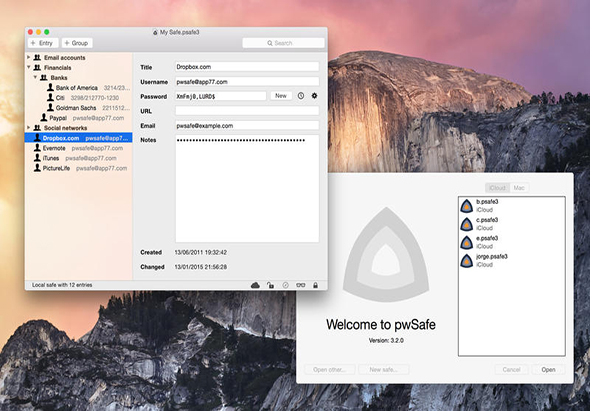Click the cloud sync icon in status bar
This screenshot has width=590, height=411.
[x=255, y=285]
